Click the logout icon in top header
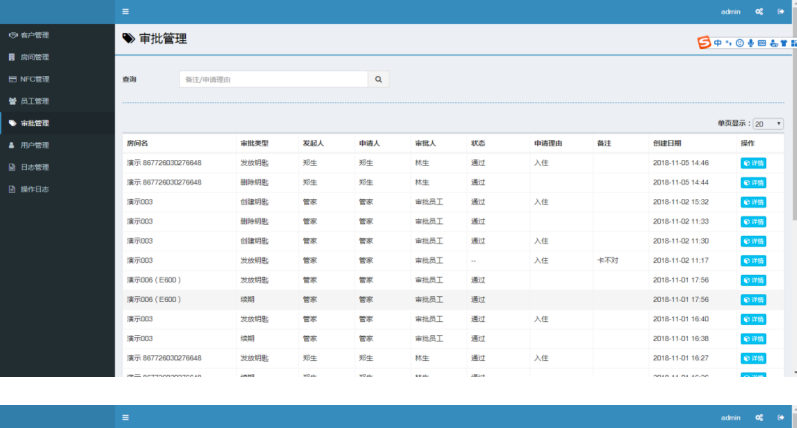The width and height of the screenshot is (797, 428). point(781,11)
